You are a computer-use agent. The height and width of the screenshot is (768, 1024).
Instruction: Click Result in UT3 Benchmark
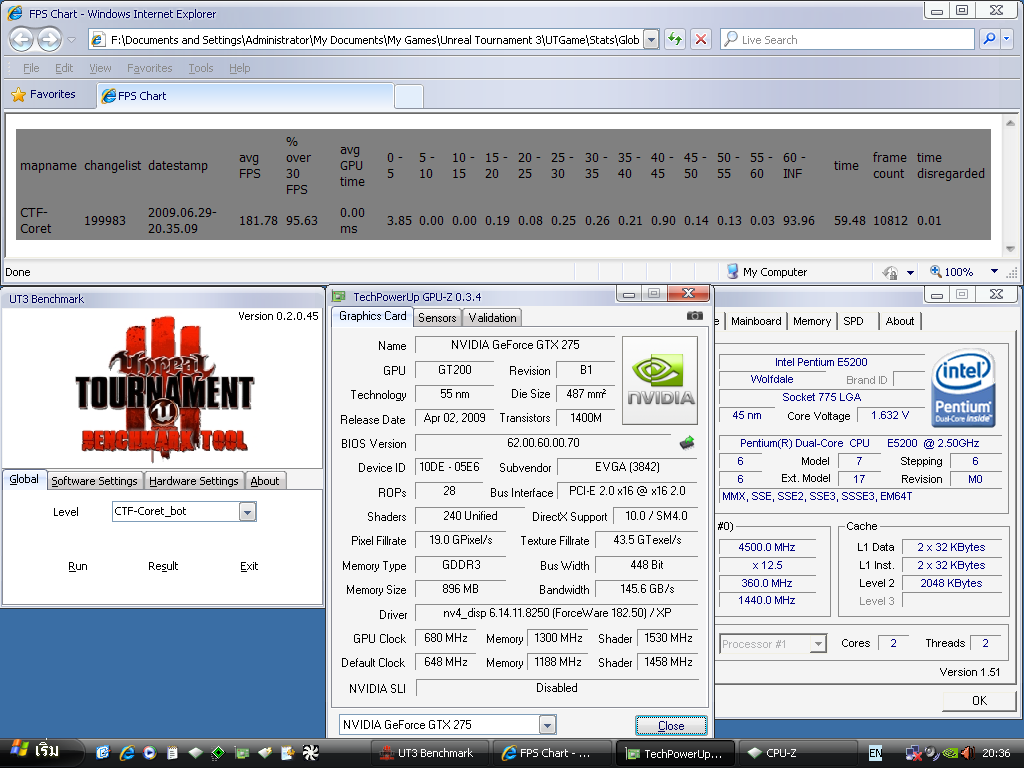163,566
